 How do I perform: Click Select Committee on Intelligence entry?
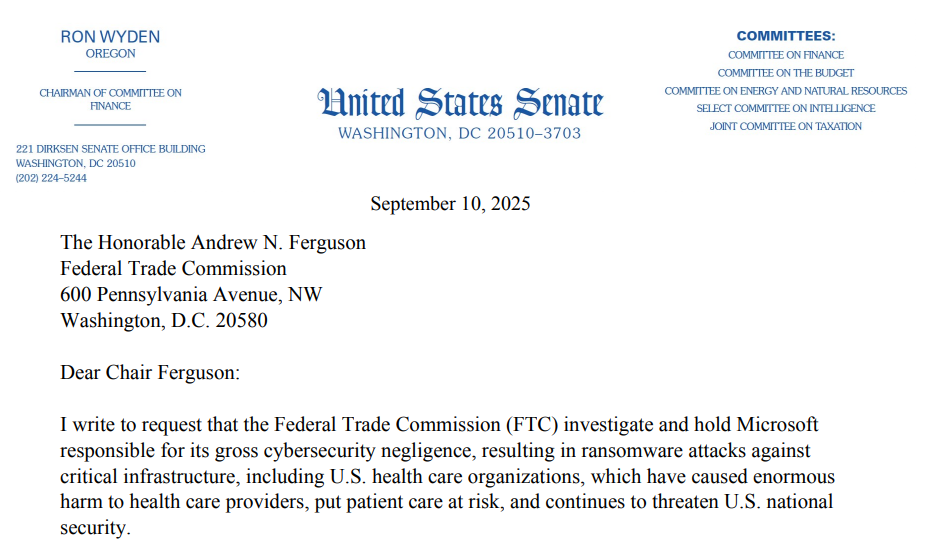tap(786, 108)
